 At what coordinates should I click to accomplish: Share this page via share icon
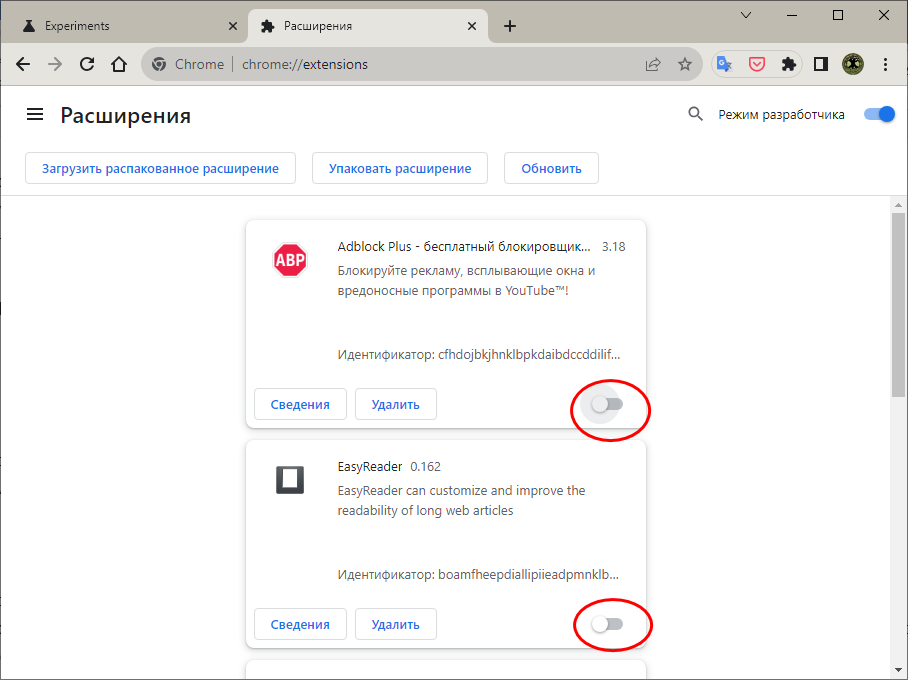[653, 64]
